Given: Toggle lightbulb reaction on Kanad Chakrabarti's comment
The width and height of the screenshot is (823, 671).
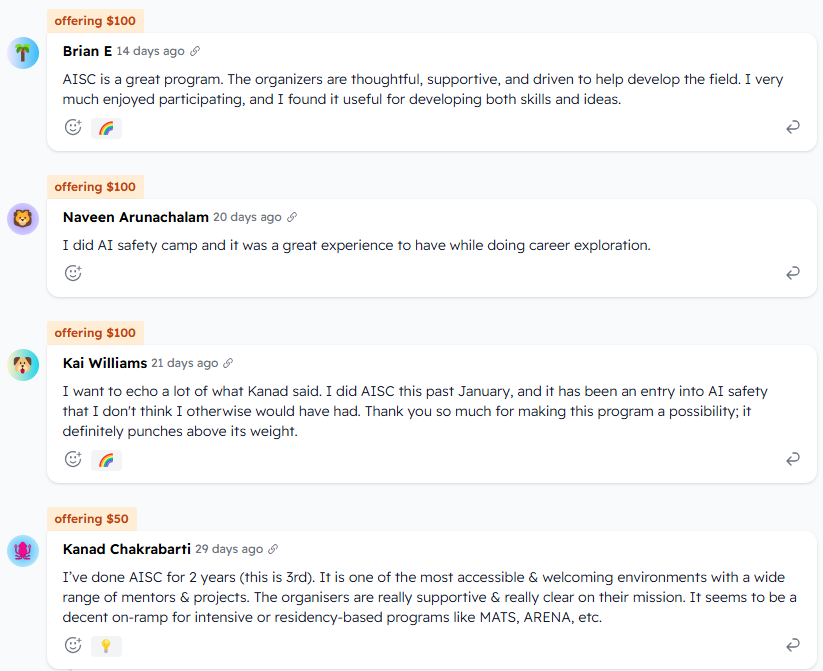Looking at the screenshot, I should (106, 646).
